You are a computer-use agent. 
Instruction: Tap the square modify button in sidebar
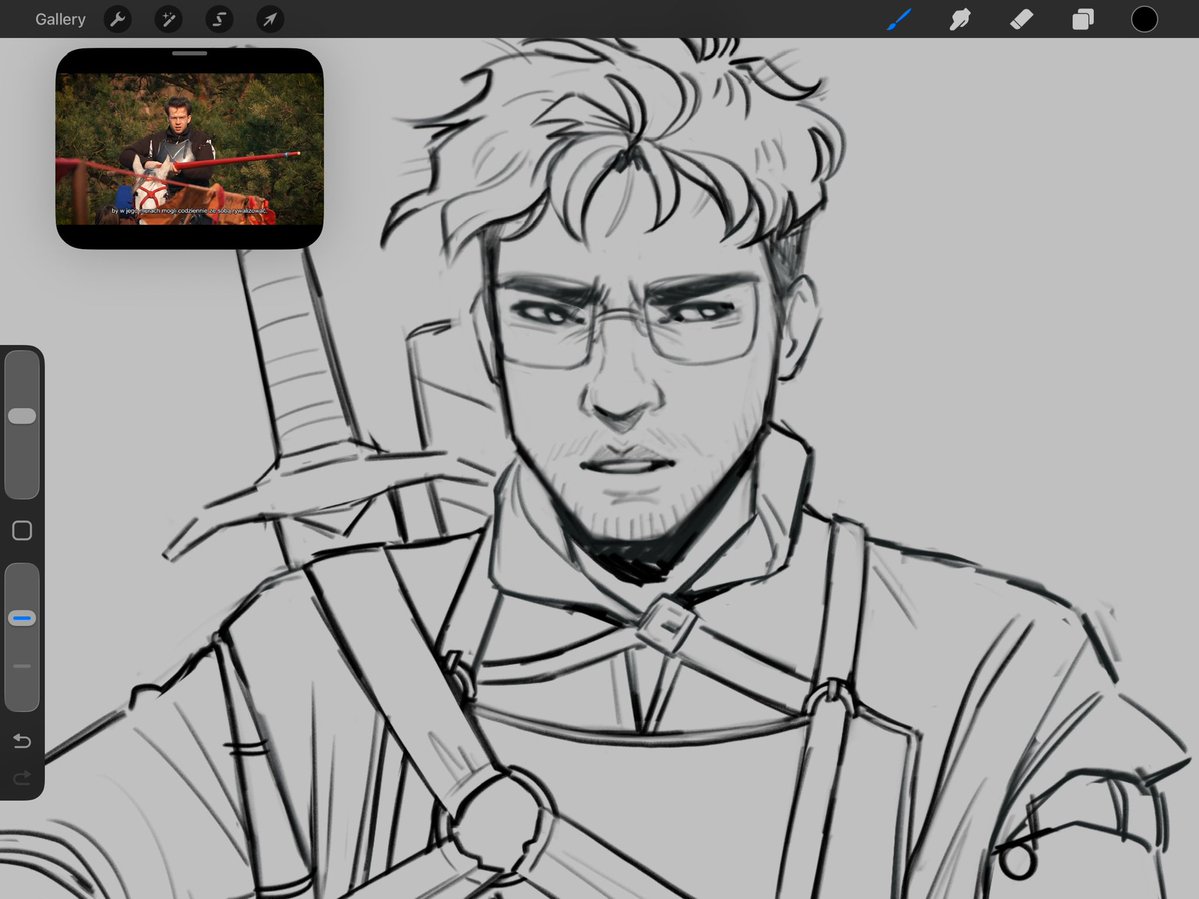coord(22,531)
